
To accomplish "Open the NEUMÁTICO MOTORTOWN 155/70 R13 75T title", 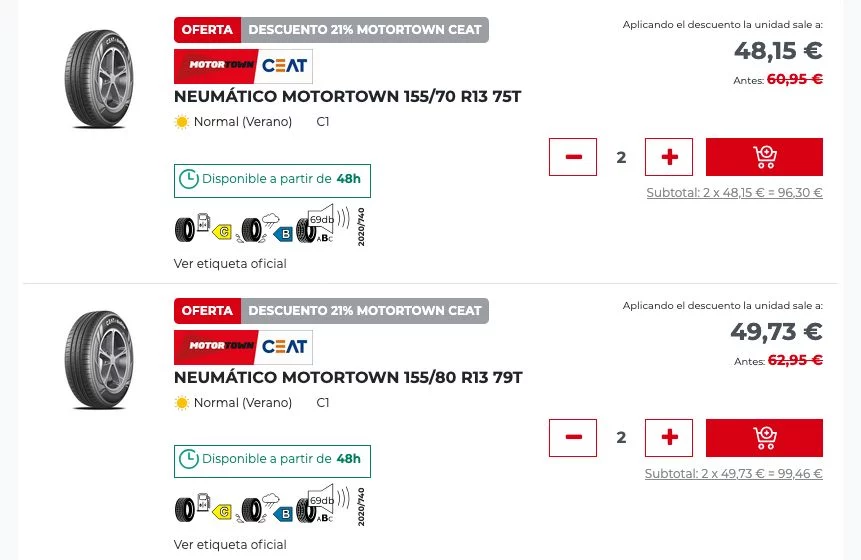I will click(x=347, y=97).
